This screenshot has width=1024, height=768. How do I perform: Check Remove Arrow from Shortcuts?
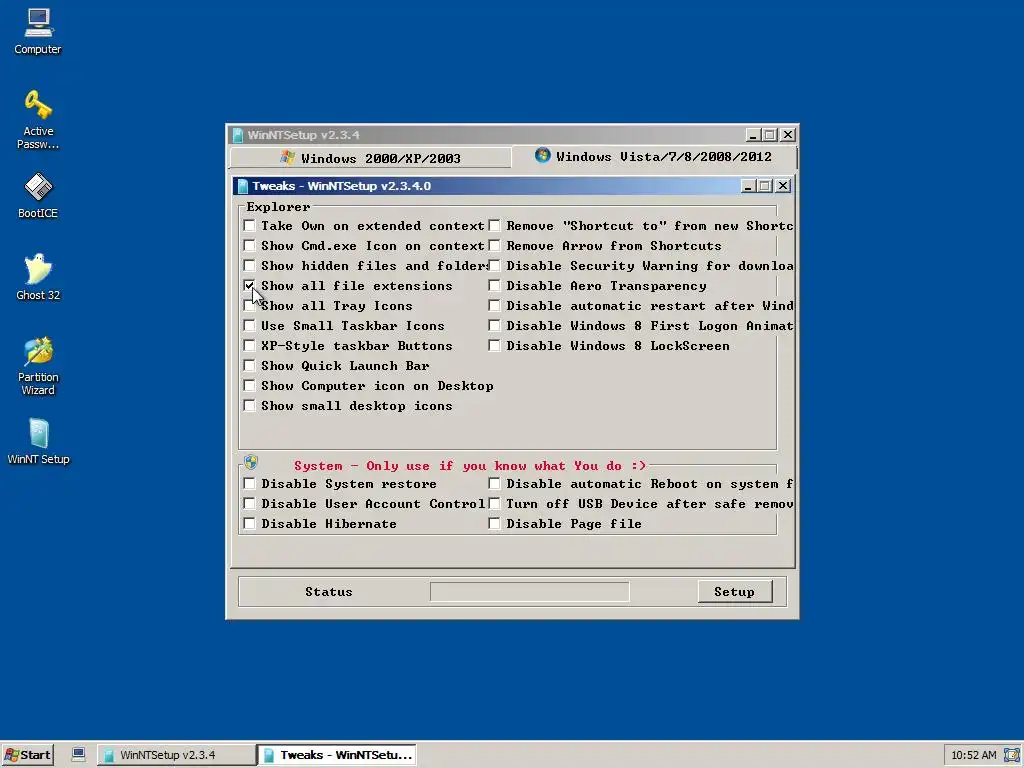point(494,246)
